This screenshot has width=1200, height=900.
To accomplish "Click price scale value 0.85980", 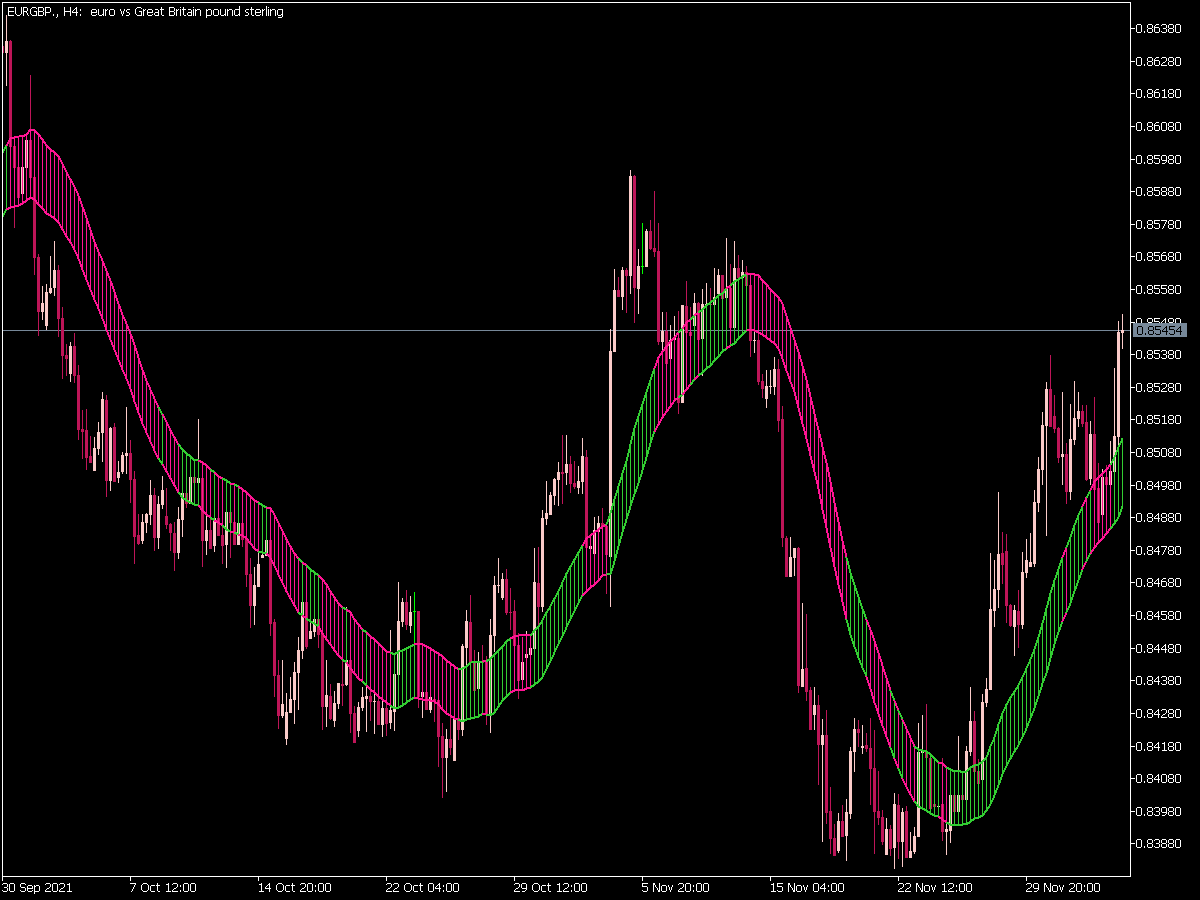I will click(1161, 159).
